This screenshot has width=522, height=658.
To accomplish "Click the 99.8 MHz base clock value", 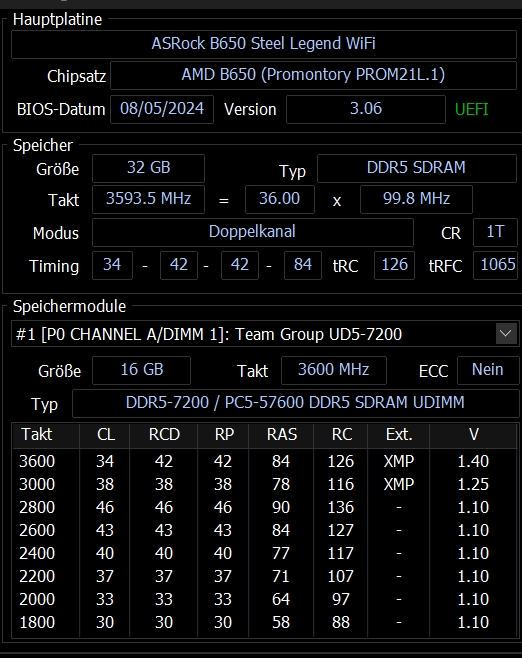I will click(416, 199).
